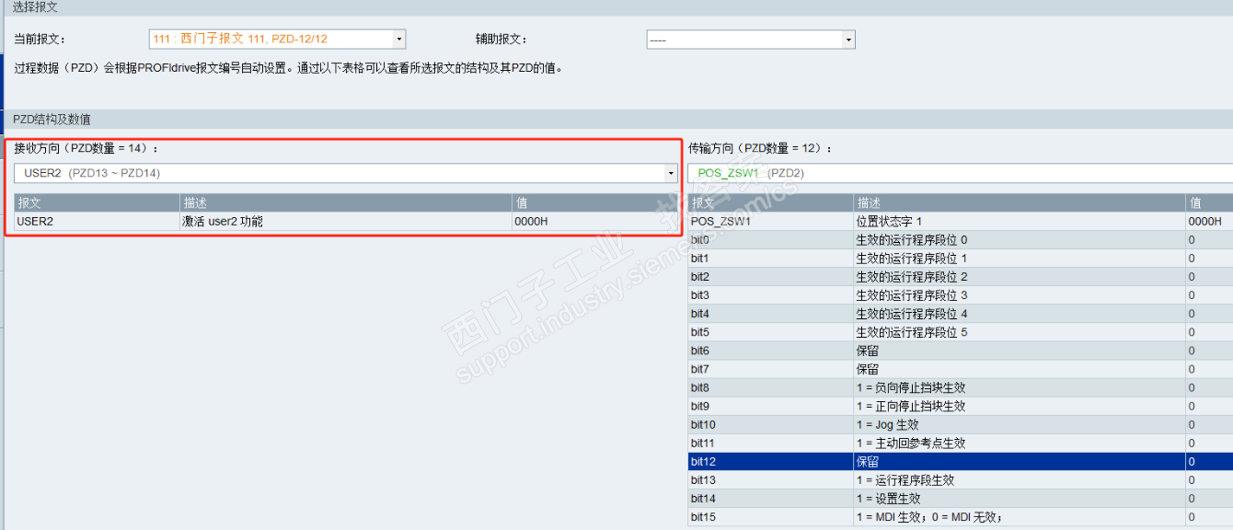Image resolution: width=1233 pixels, height=530 pixels.
Task: Click 1 = 主动回参考点生效 description
Action: tap(910, 443)
